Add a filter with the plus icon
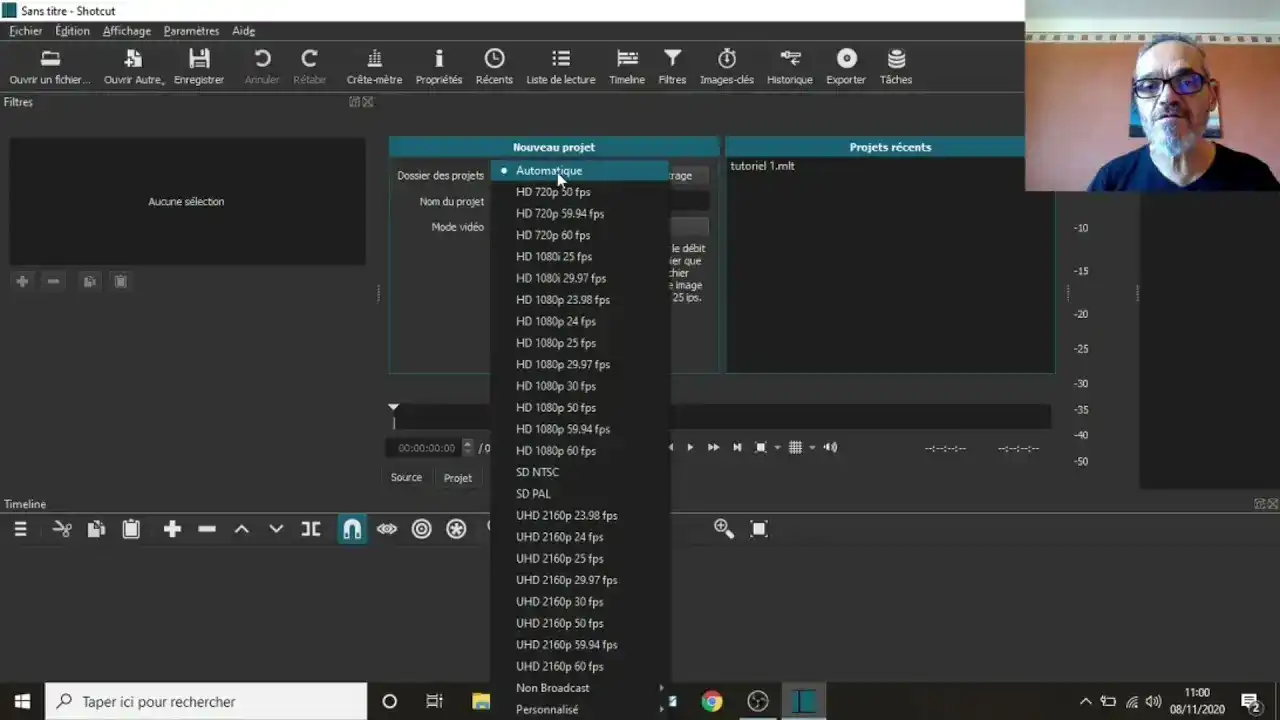The image size is (1280, 720). tap(22, 281)
